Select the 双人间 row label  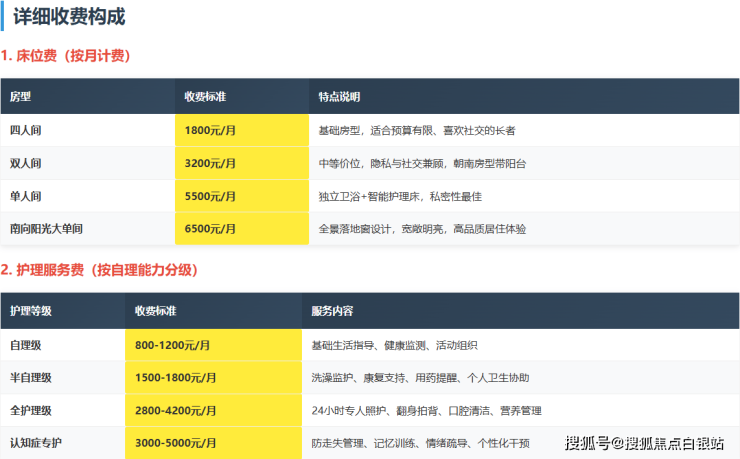coord(25,164)
